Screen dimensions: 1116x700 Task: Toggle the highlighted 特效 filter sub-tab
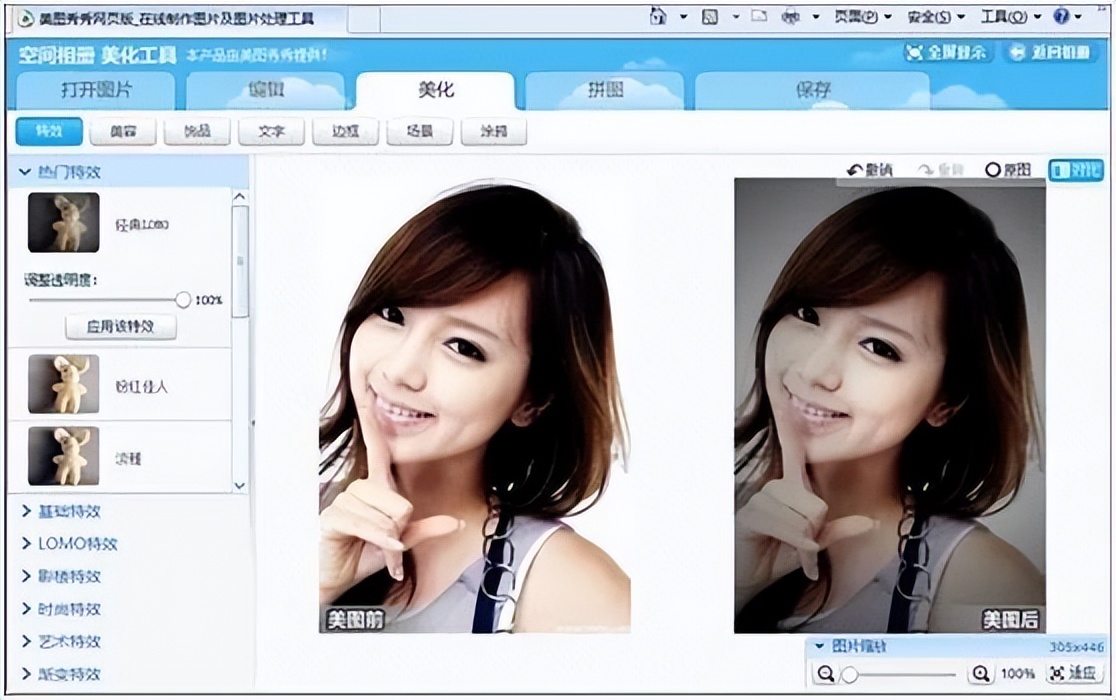pyautogui.click(x=48, y=131)
